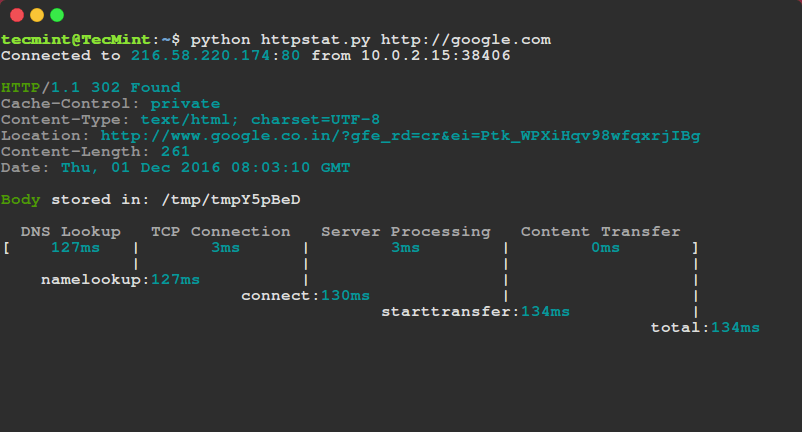The width and height of the screenshot is (802, 432).
Task: Click the Date header value
Action: click(x=205, y=168)
